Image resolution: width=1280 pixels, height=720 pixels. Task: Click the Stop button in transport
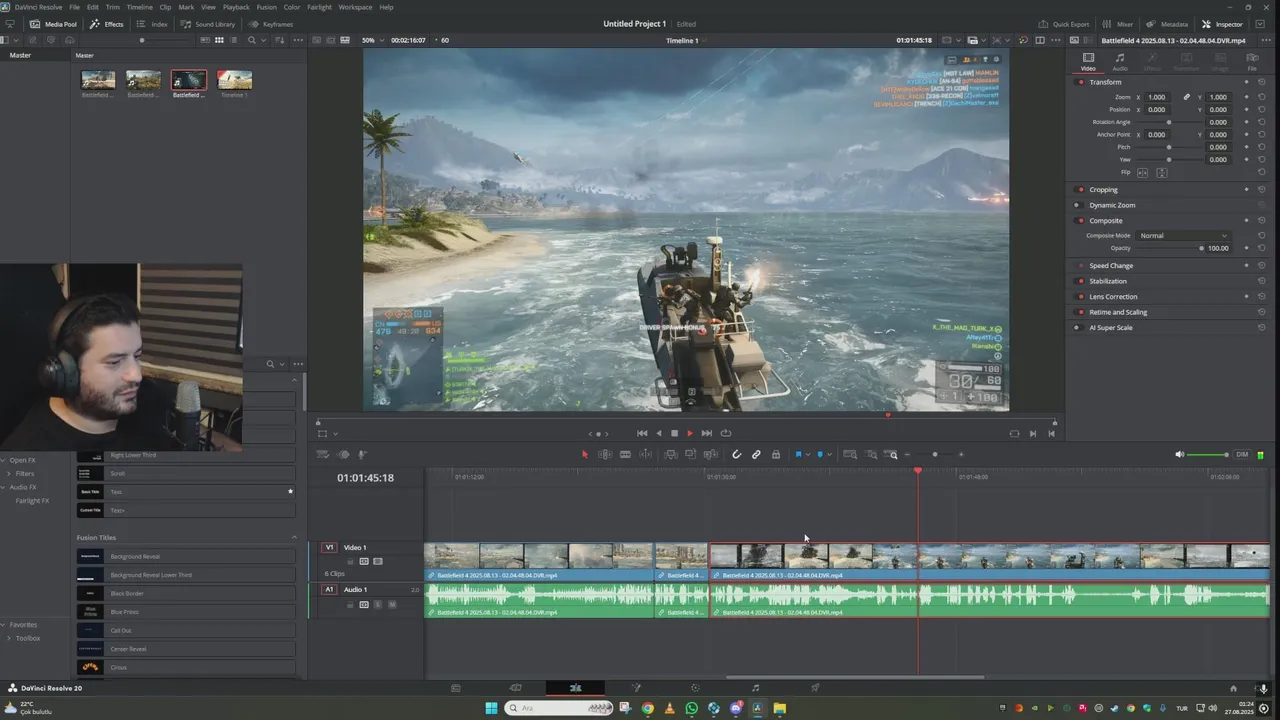[x=674, y=433]
